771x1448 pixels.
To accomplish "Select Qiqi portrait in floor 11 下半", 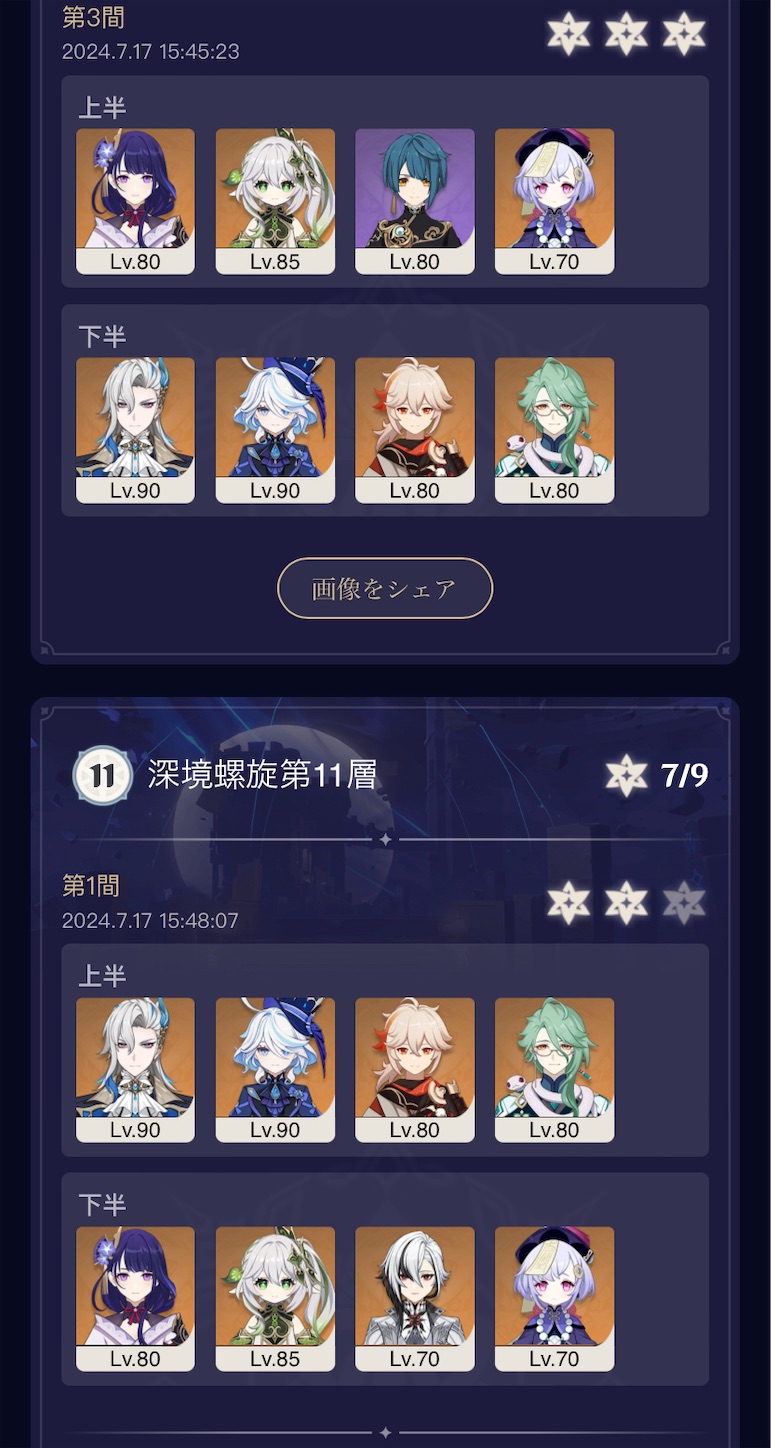I will point(555,1299).
